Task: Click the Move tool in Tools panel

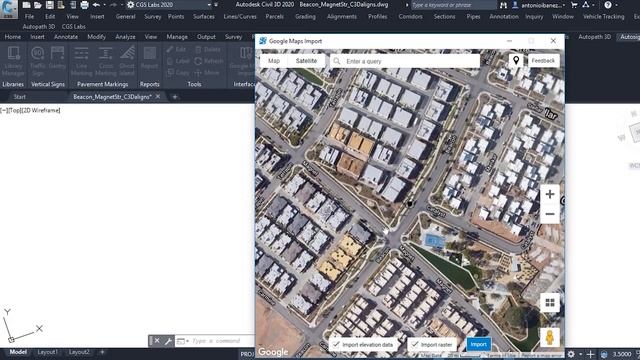Action: [x=207, y=73]
